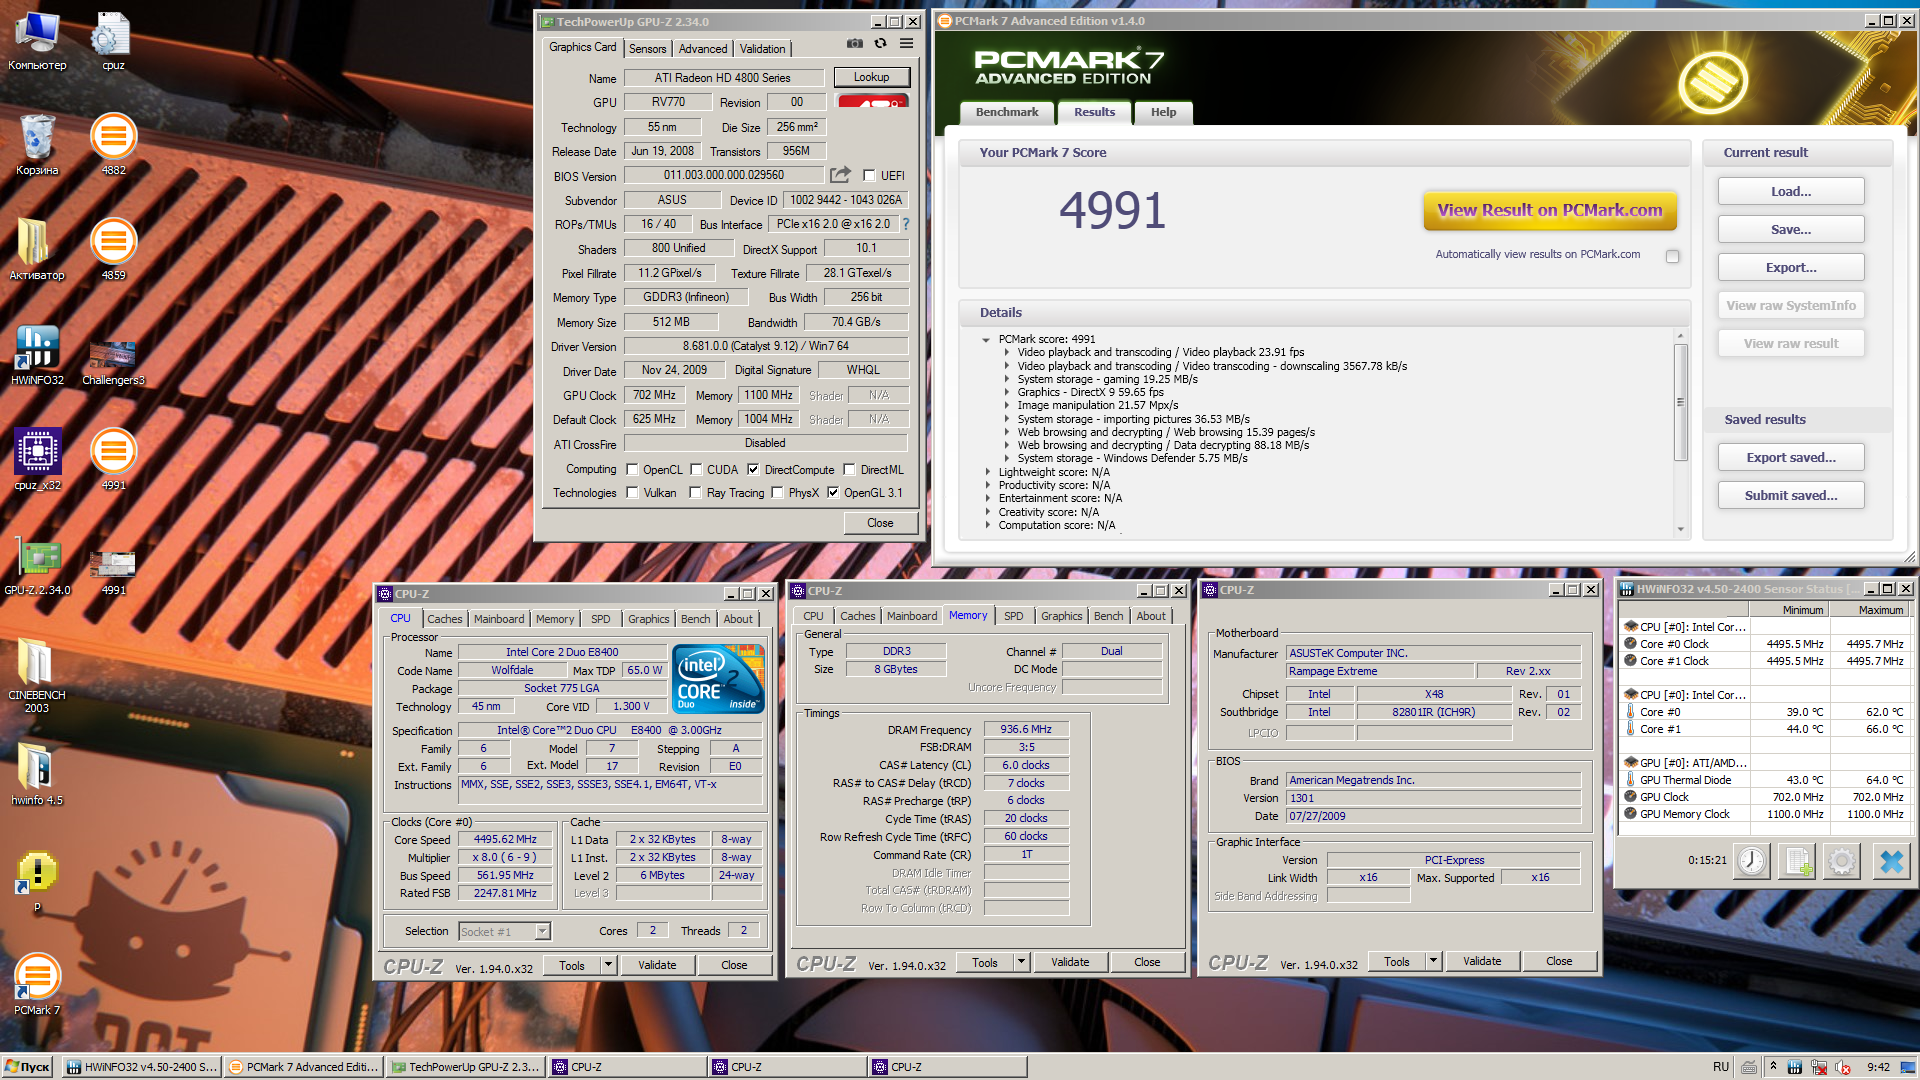Click the Load... button in PCMark
The image size is (1920, 1080).
pyautogui.click(x=1790, y=191)
